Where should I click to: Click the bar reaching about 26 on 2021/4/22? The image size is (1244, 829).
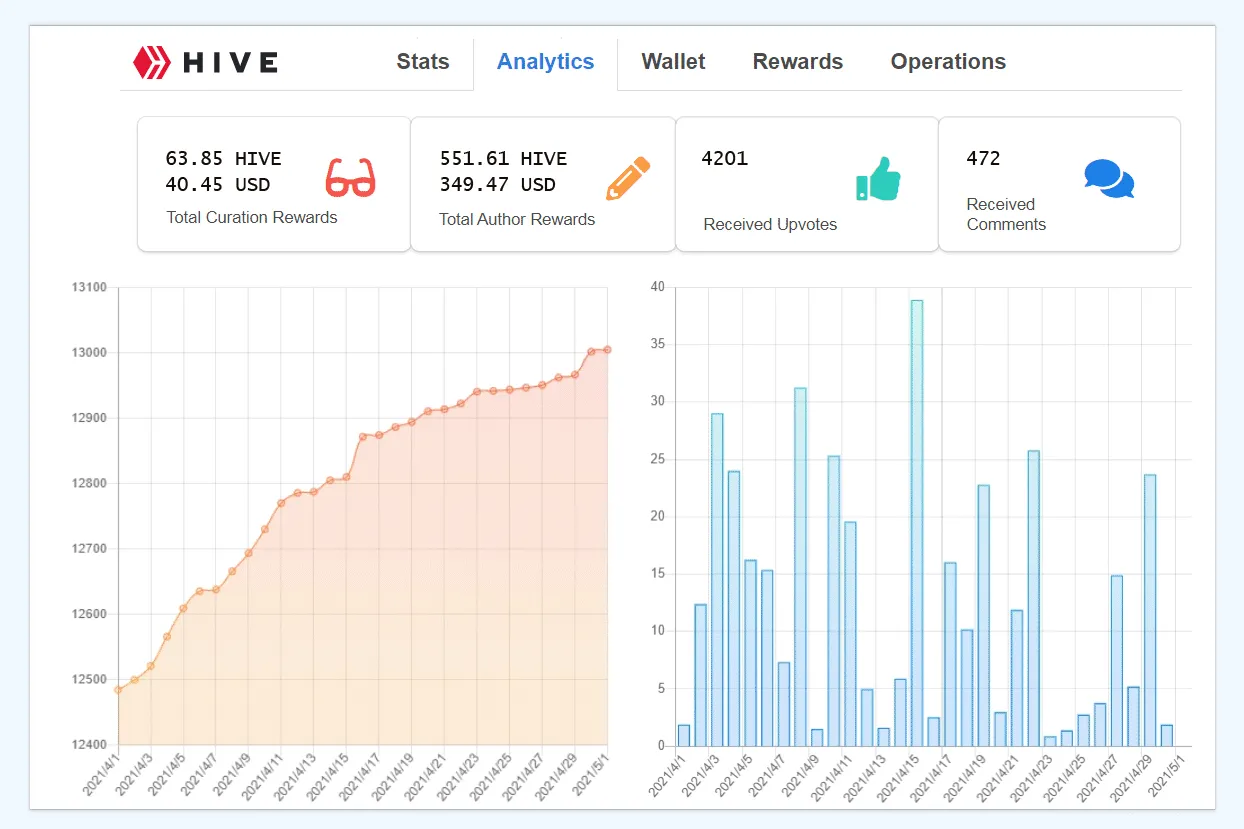[x=1033, y=598]
